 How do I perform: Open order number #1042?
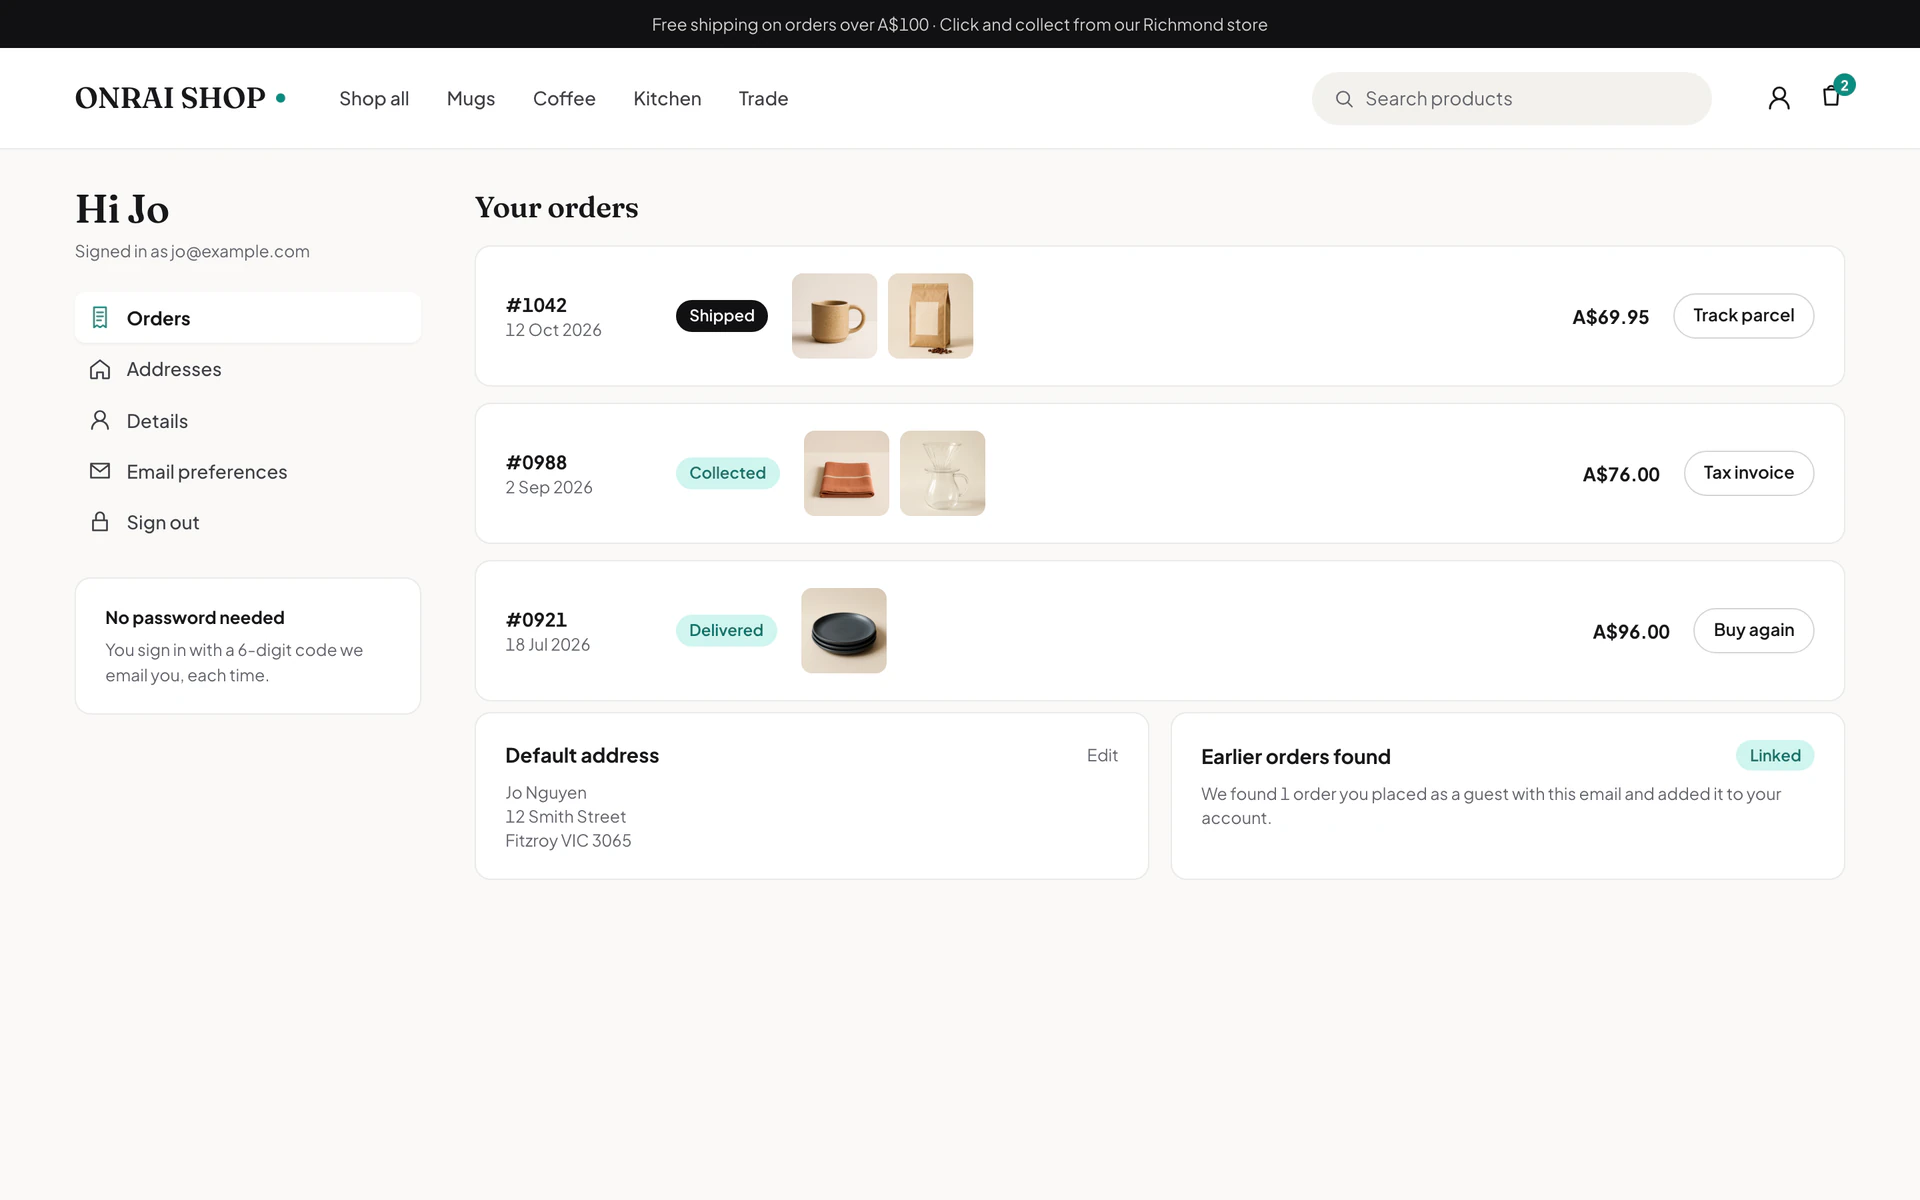[536, 305]
